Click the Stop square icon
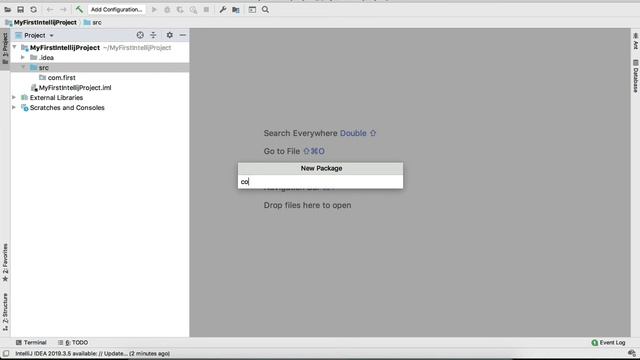Viewport: 640px width, 360px height. (x=206, y=9)
